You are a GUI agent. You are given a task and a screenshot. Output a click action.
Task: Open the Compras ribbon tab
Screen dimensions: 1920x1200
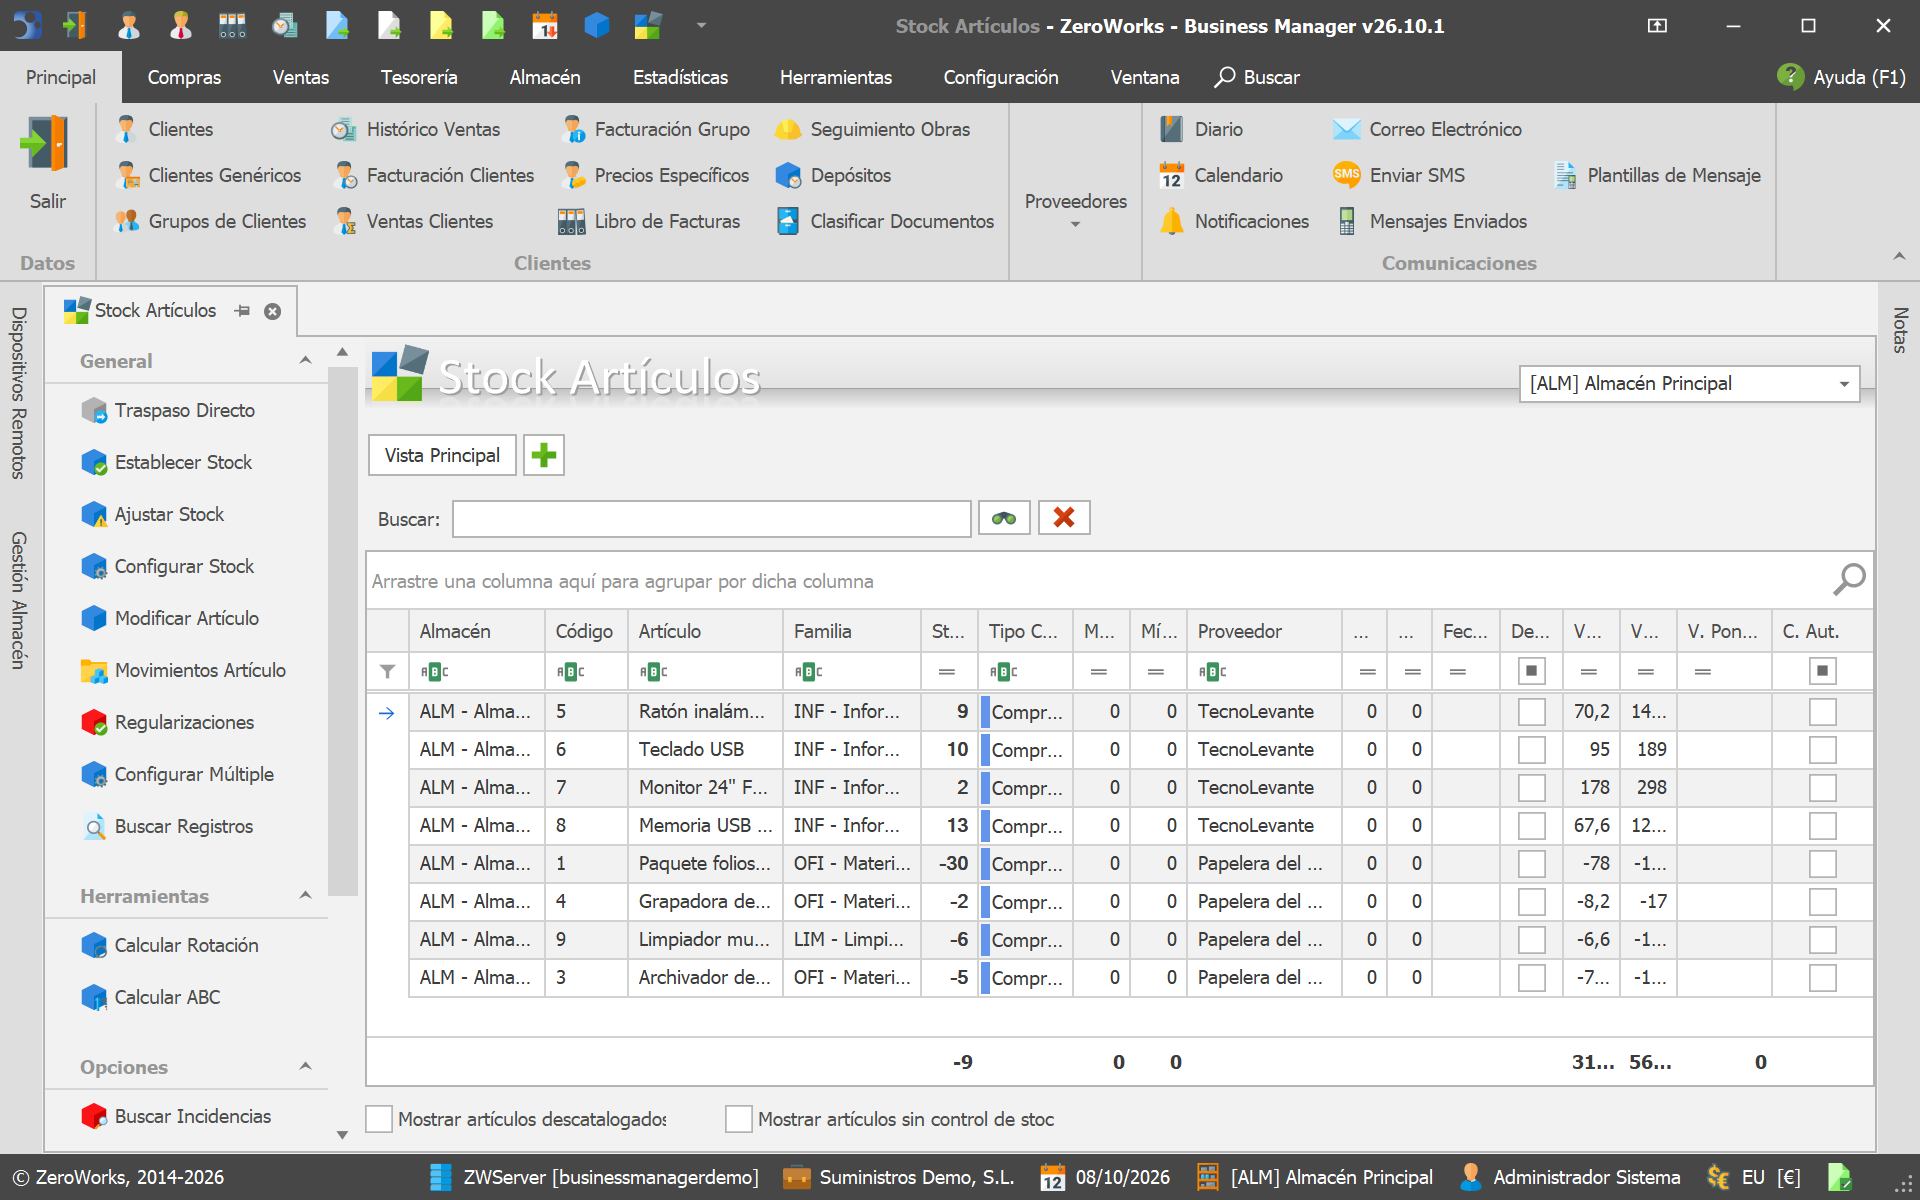[x=184, y=77]
